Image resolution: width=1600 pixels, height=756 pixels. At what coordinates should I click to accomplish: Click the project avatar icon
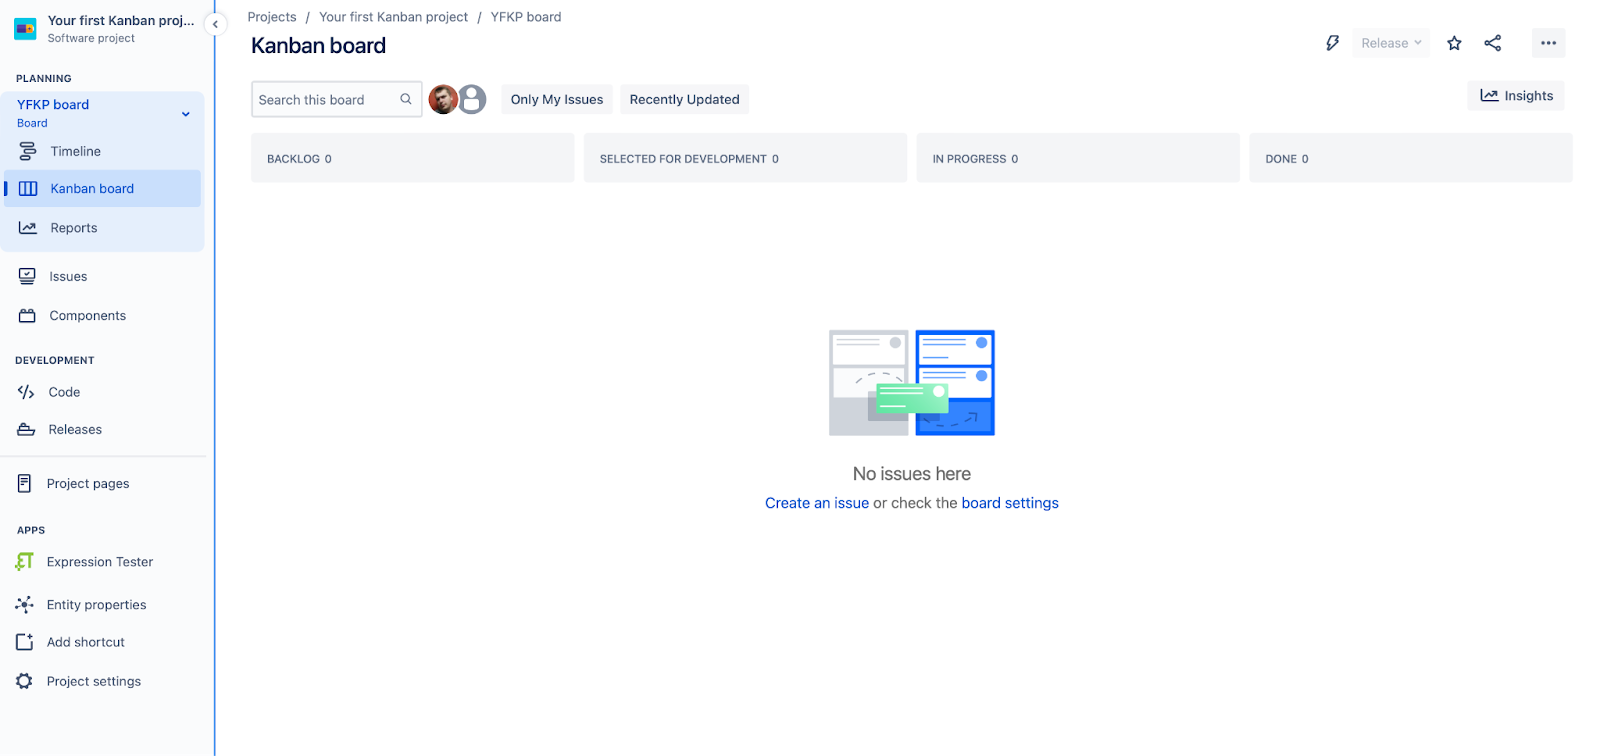(25, 29)
